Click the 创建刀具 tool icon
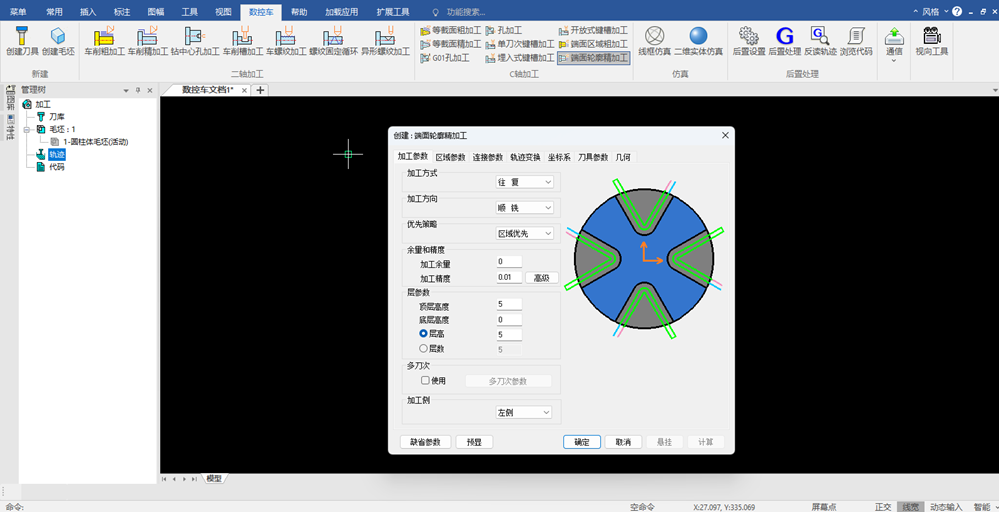This screenshot has height=512, width=999. pos(22,36)
